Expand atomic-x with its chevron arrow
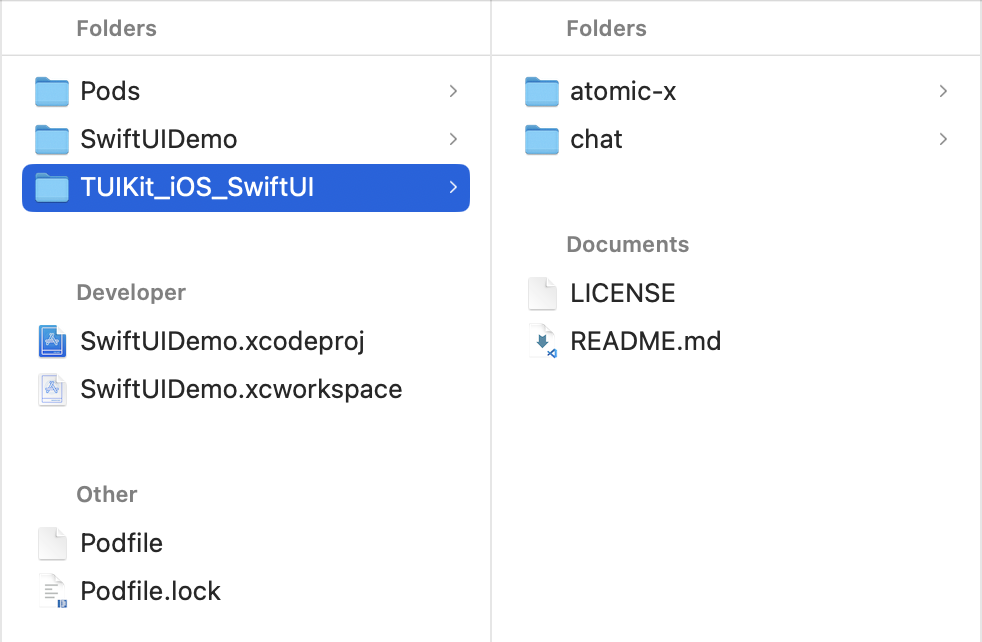The image size is (982, 642). click(x=943, y=92)
